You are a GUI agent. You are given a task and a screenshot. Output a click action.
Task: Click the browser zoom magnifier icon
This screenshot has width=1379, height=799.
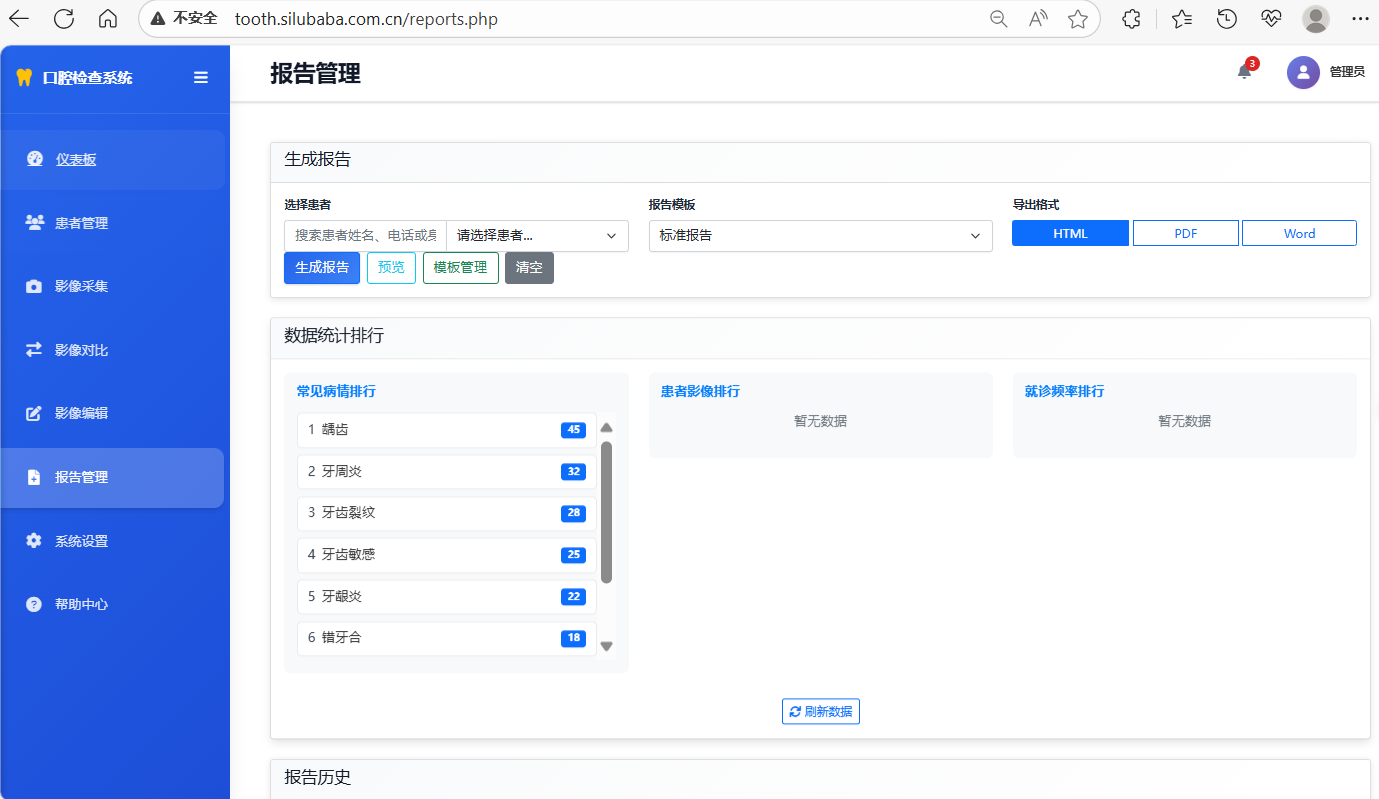998,19
